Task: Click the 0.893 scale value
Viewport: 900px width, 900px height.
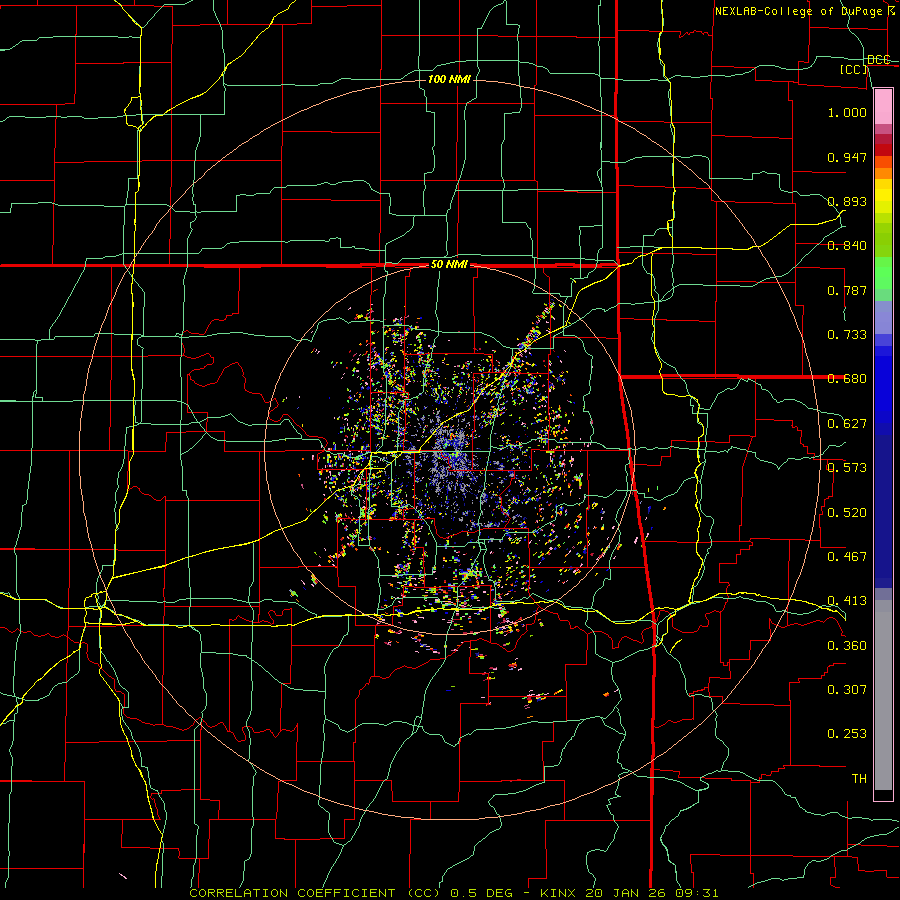Action: [x=847, y=201]
